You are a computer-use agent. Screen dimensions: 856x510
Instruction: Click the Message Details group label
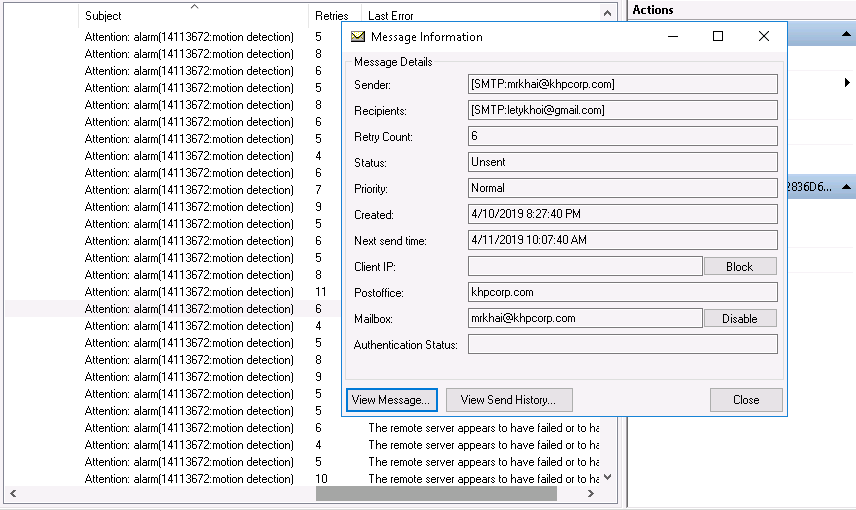click(x=393, y=62)
